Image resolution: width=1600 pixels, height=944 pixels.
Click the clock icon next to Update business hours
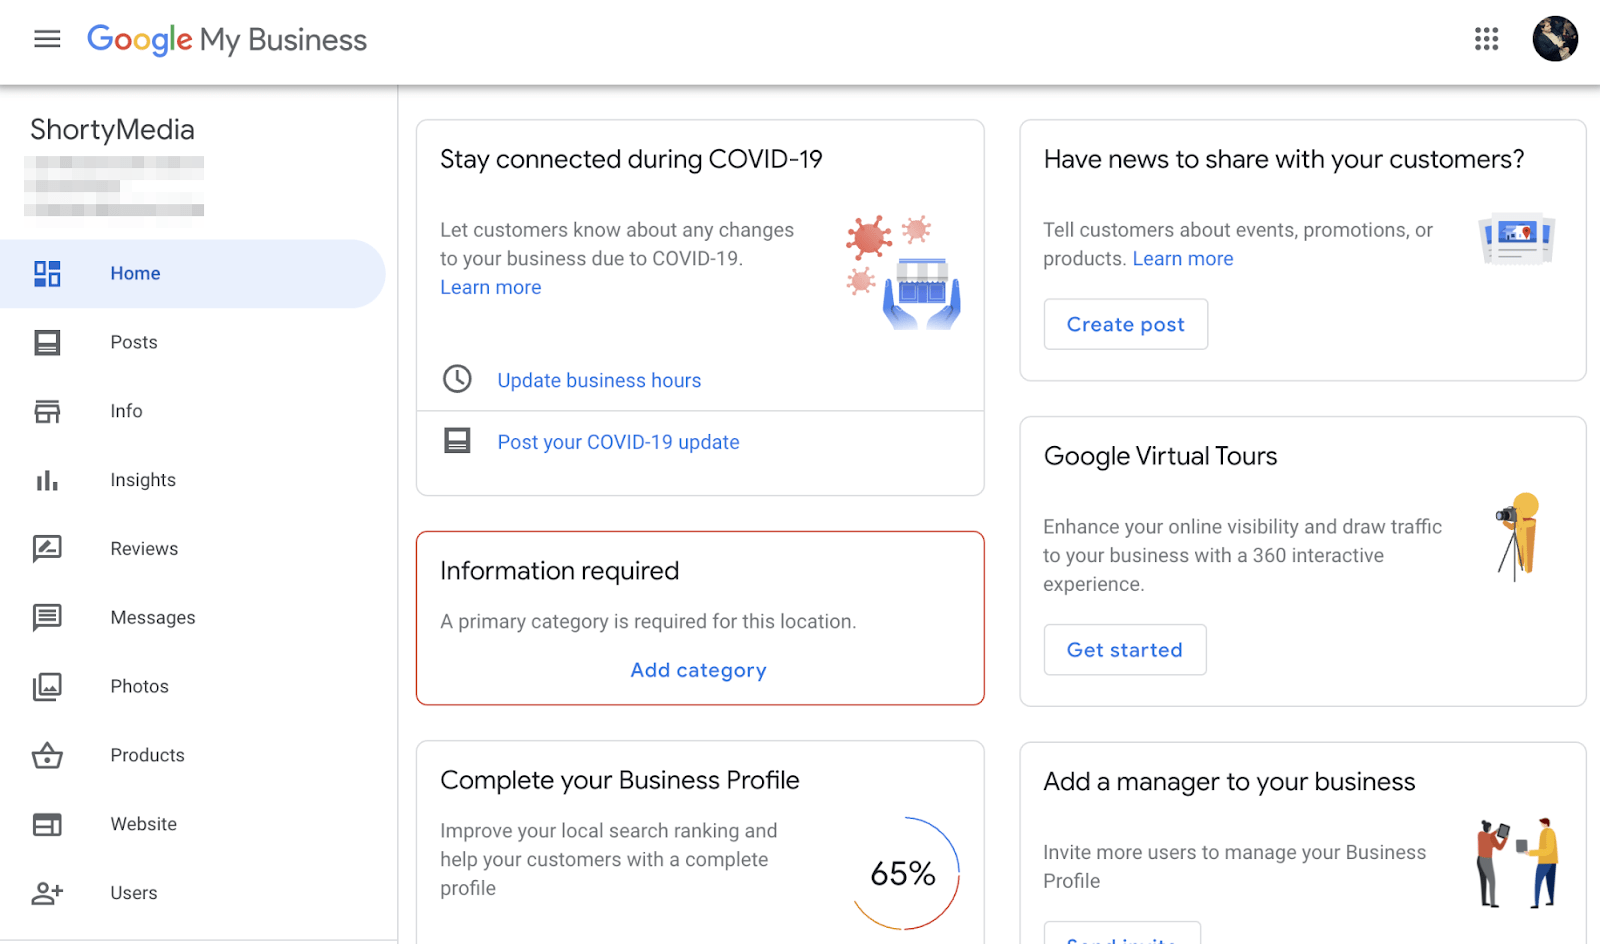tap(458, 379)
